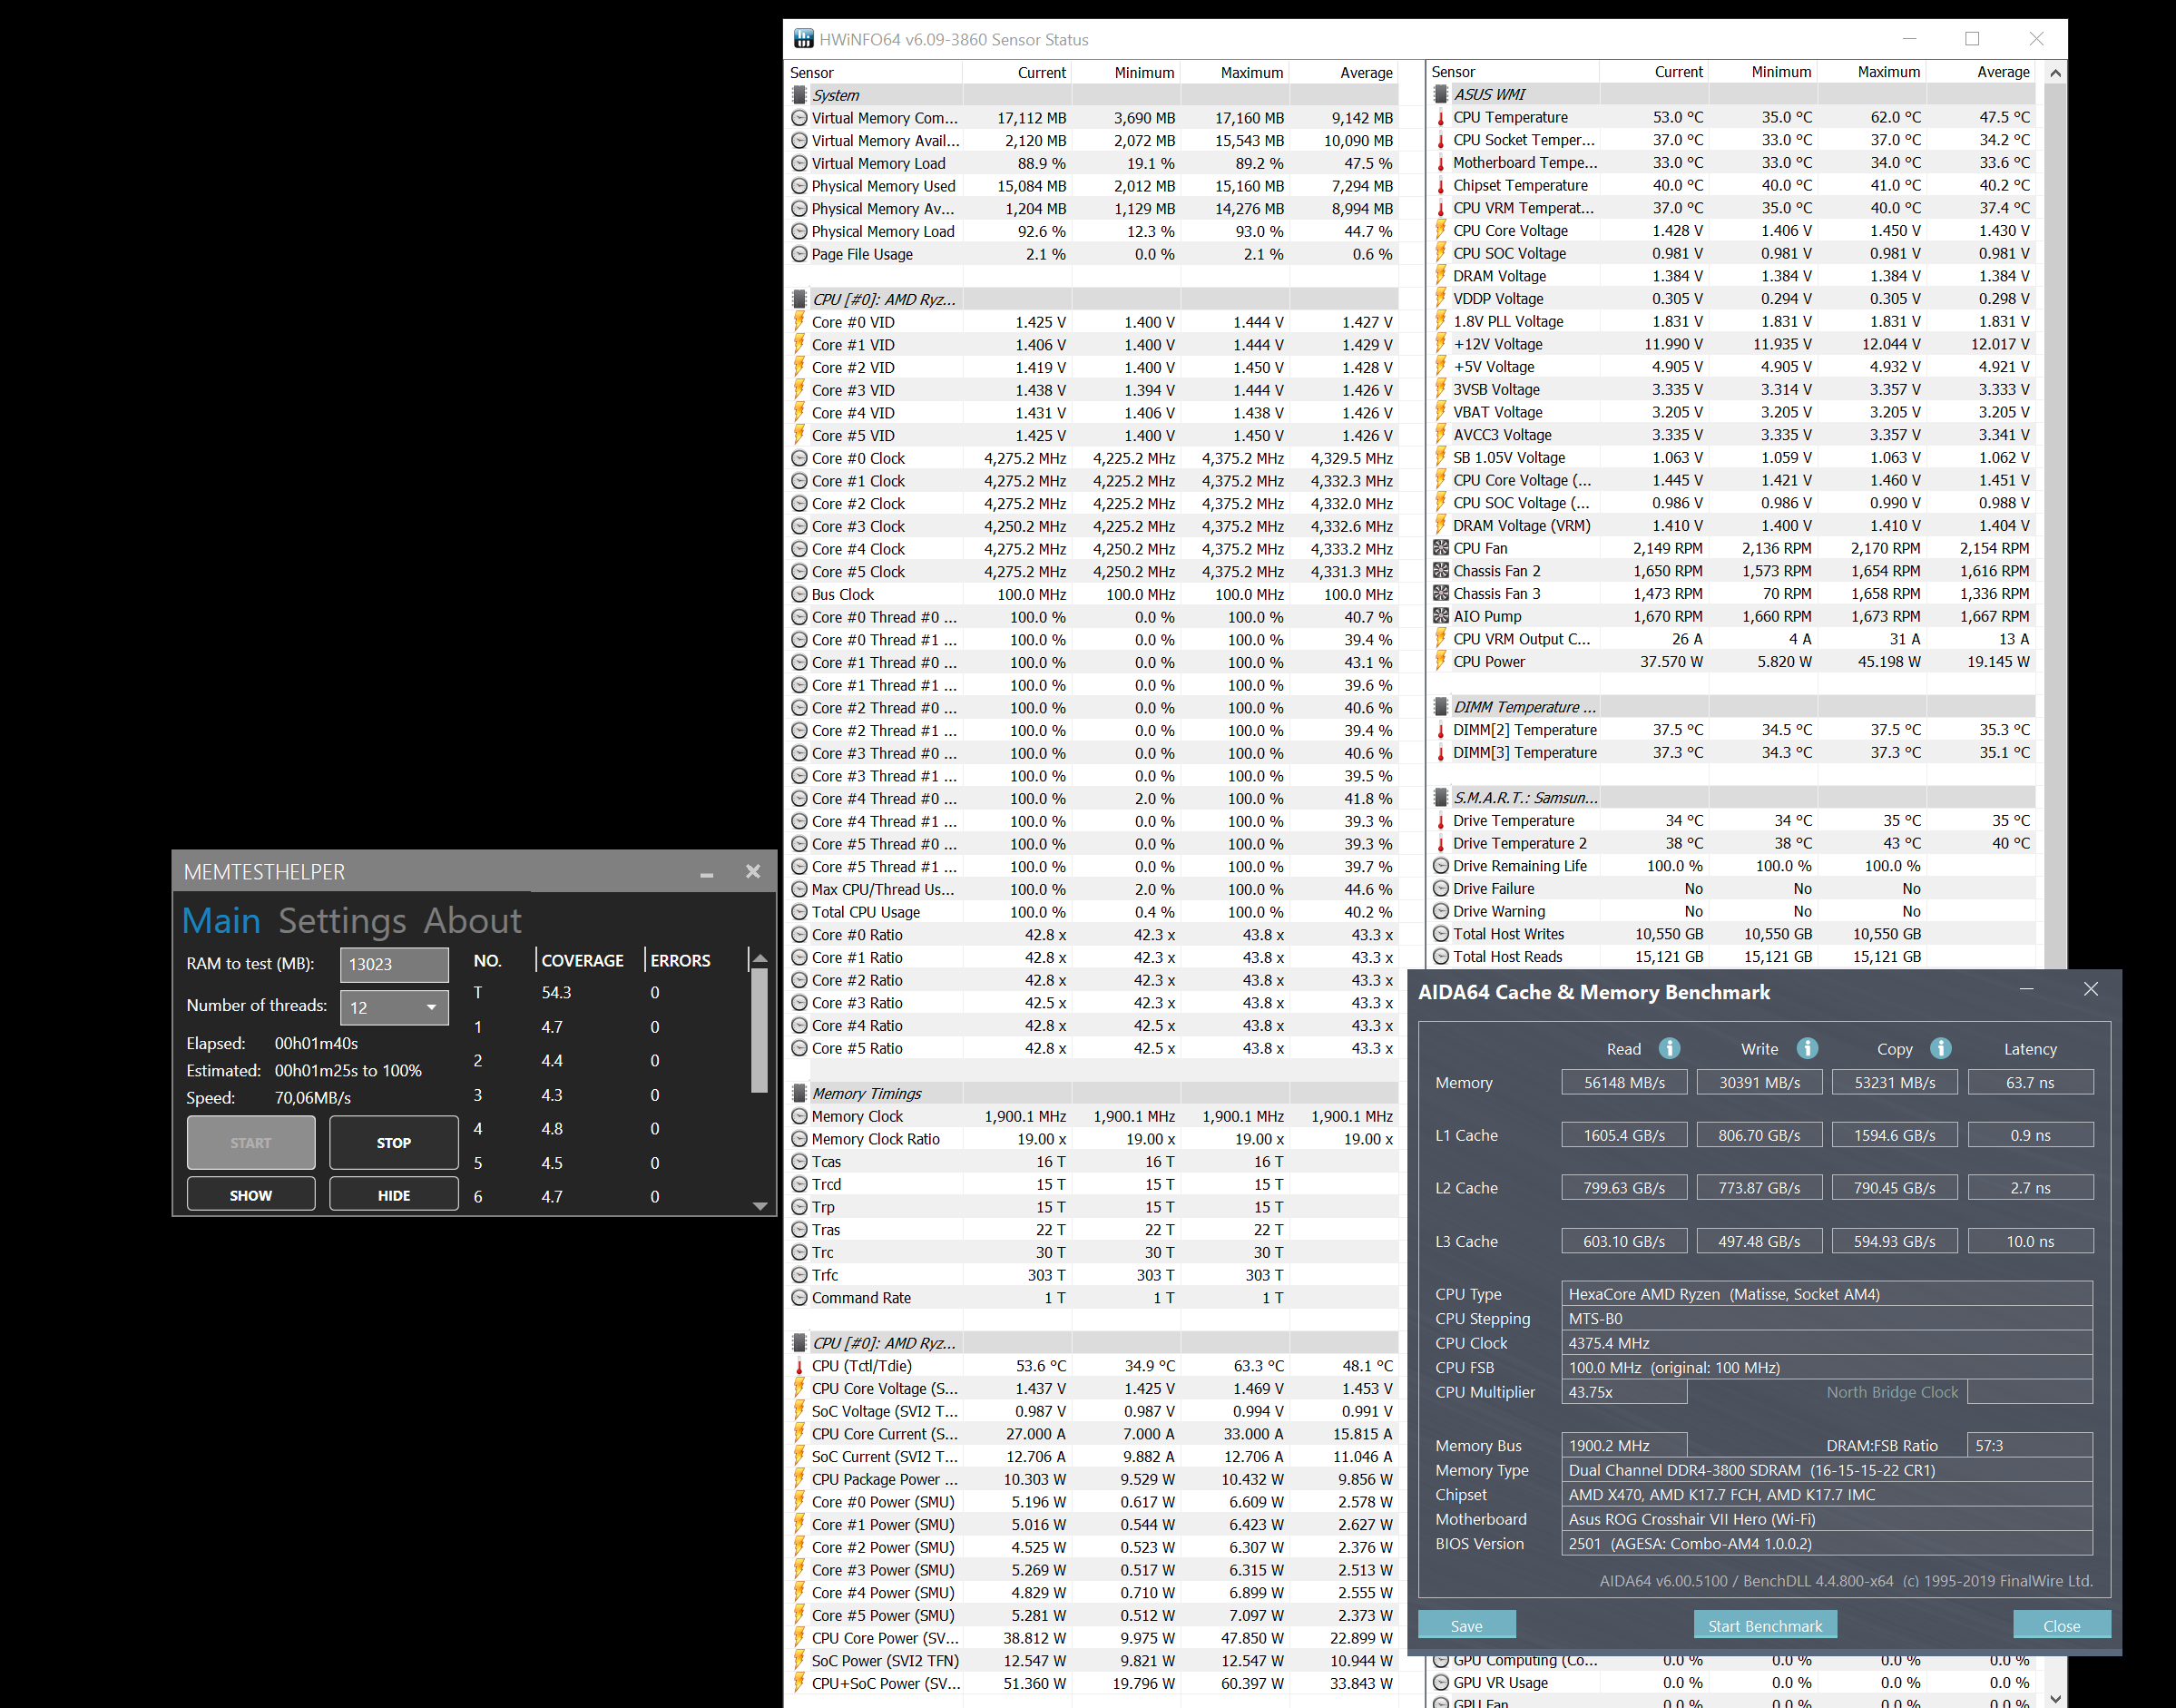
Task: Open the About tab in MemTestHelper
Action: tap(472, 920)
